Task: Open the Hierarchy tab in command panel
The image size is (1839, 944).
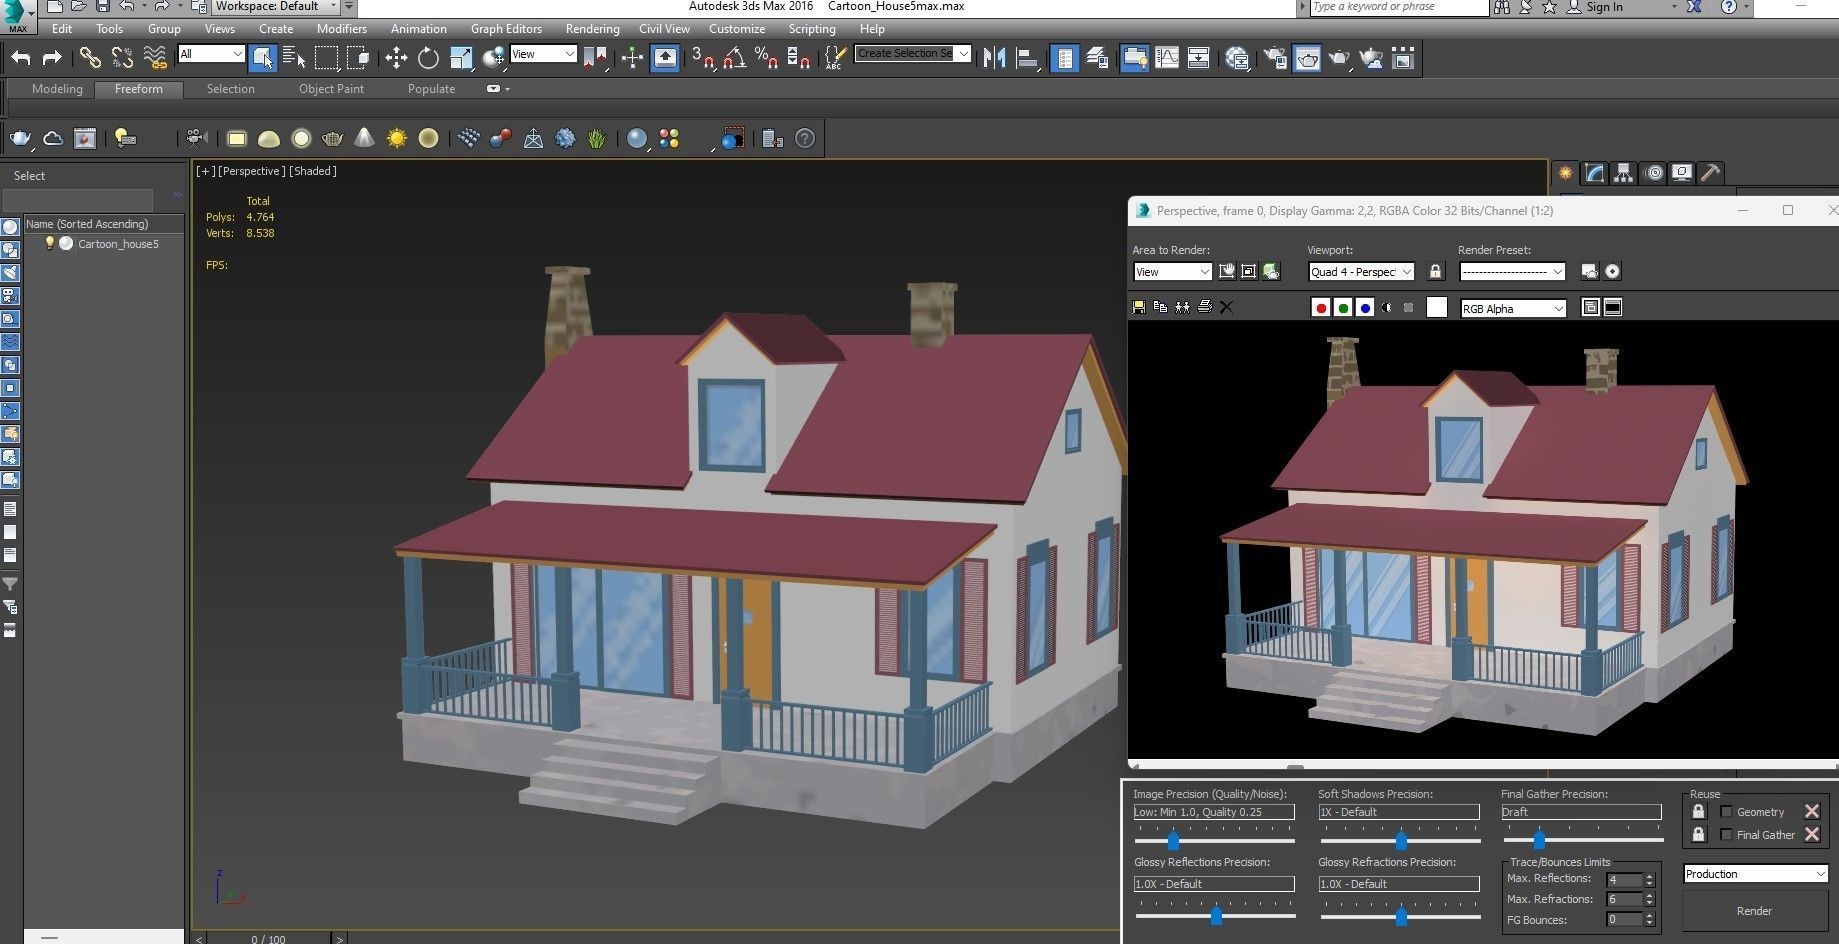Action: 1623,173
